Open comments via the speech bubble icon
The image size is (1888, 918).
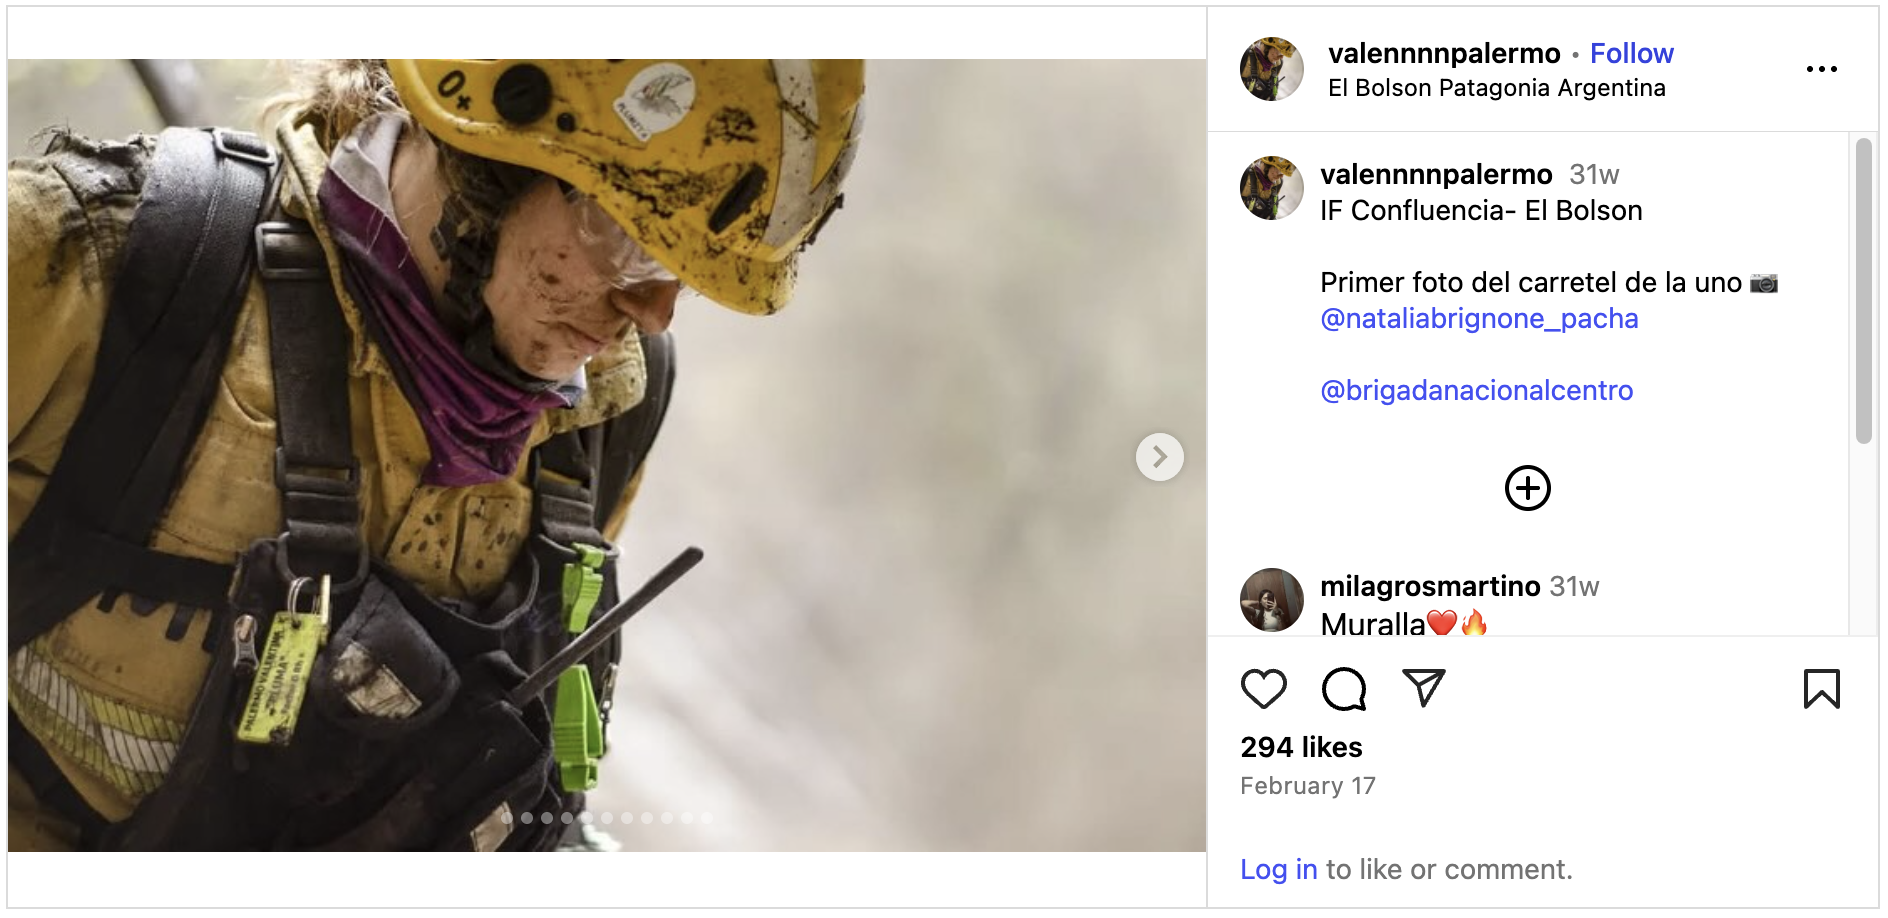click(x=1343, y=689)
